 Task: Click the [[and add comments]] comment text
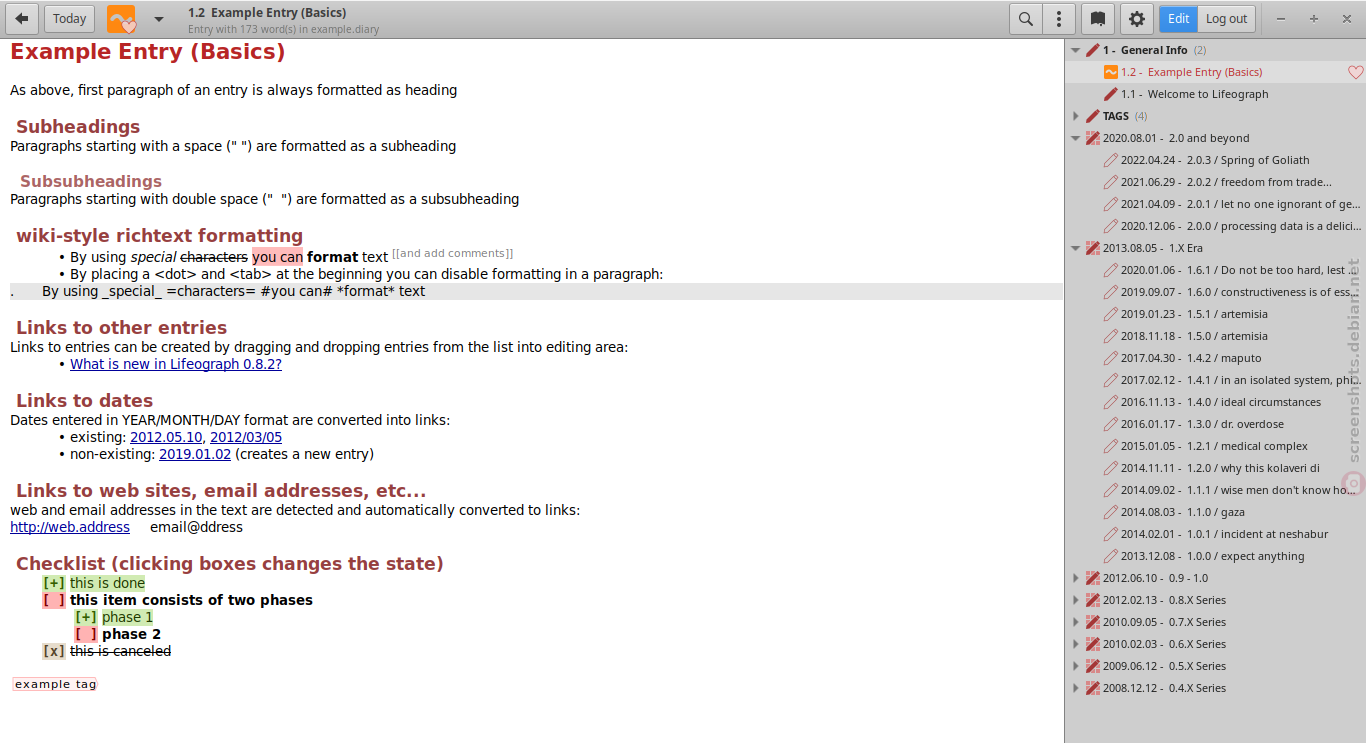453,254
